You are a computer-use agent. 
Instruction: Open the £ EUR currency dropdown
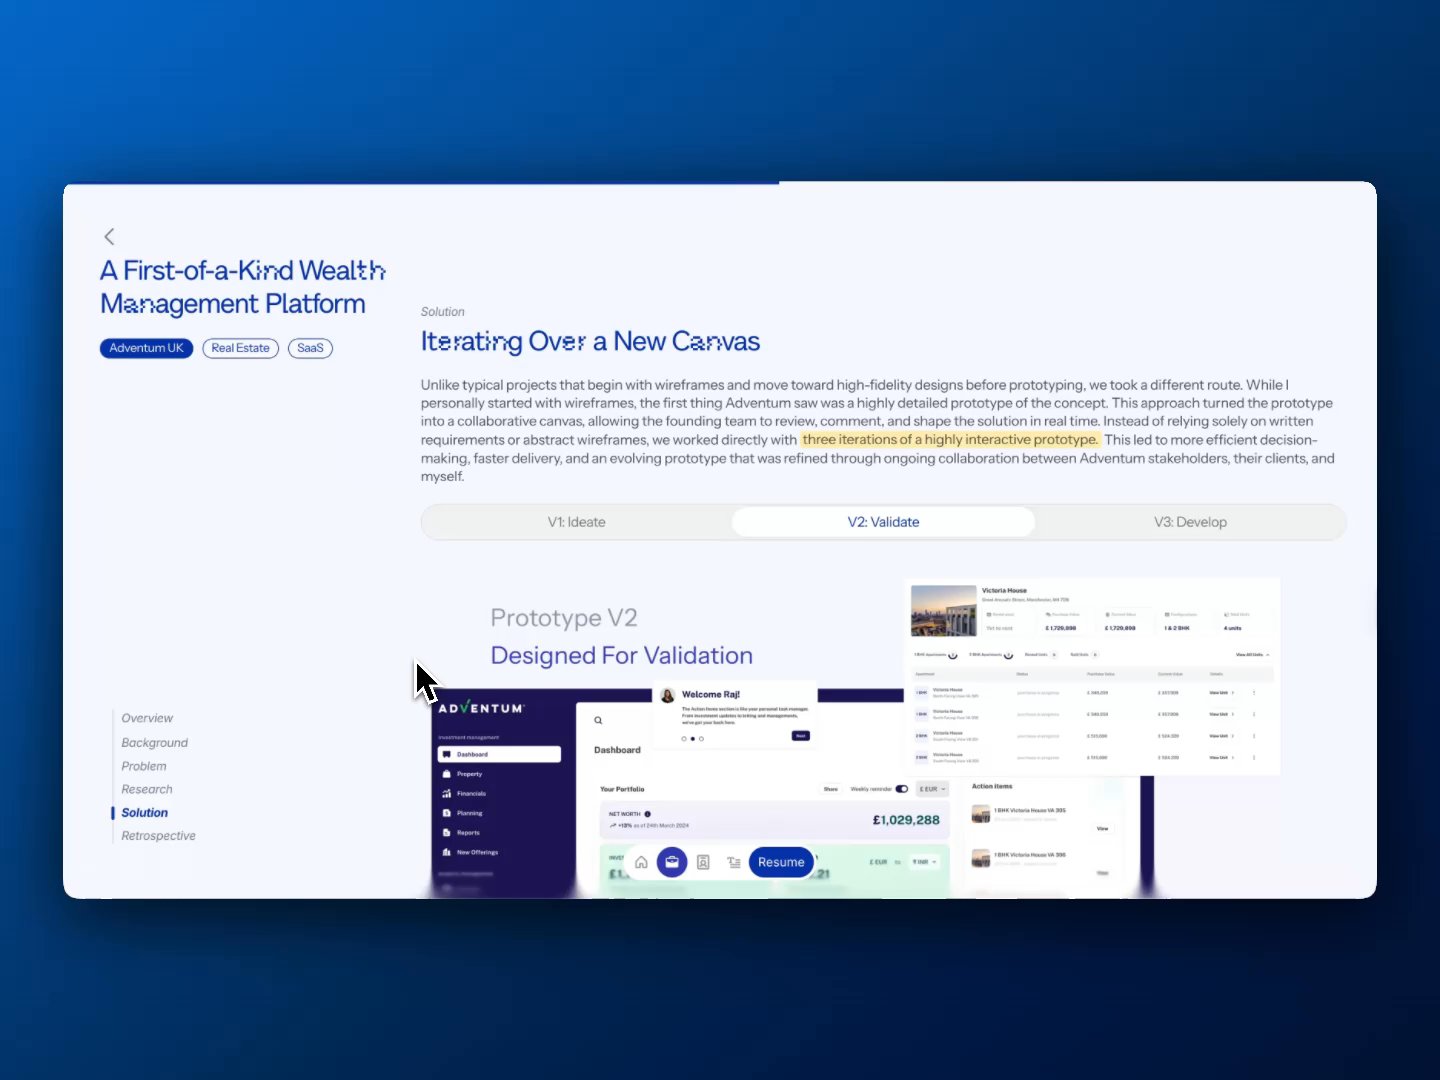[932, 789]
